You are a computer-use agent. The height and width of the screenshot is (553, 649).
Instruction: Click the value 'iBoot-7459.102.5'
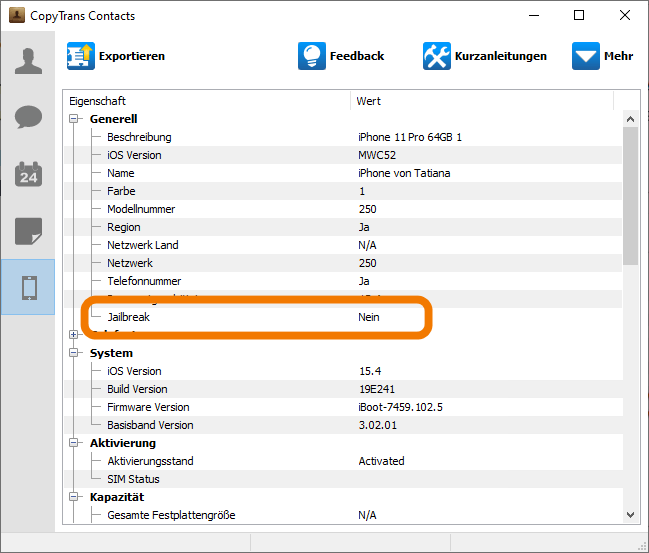400,407
